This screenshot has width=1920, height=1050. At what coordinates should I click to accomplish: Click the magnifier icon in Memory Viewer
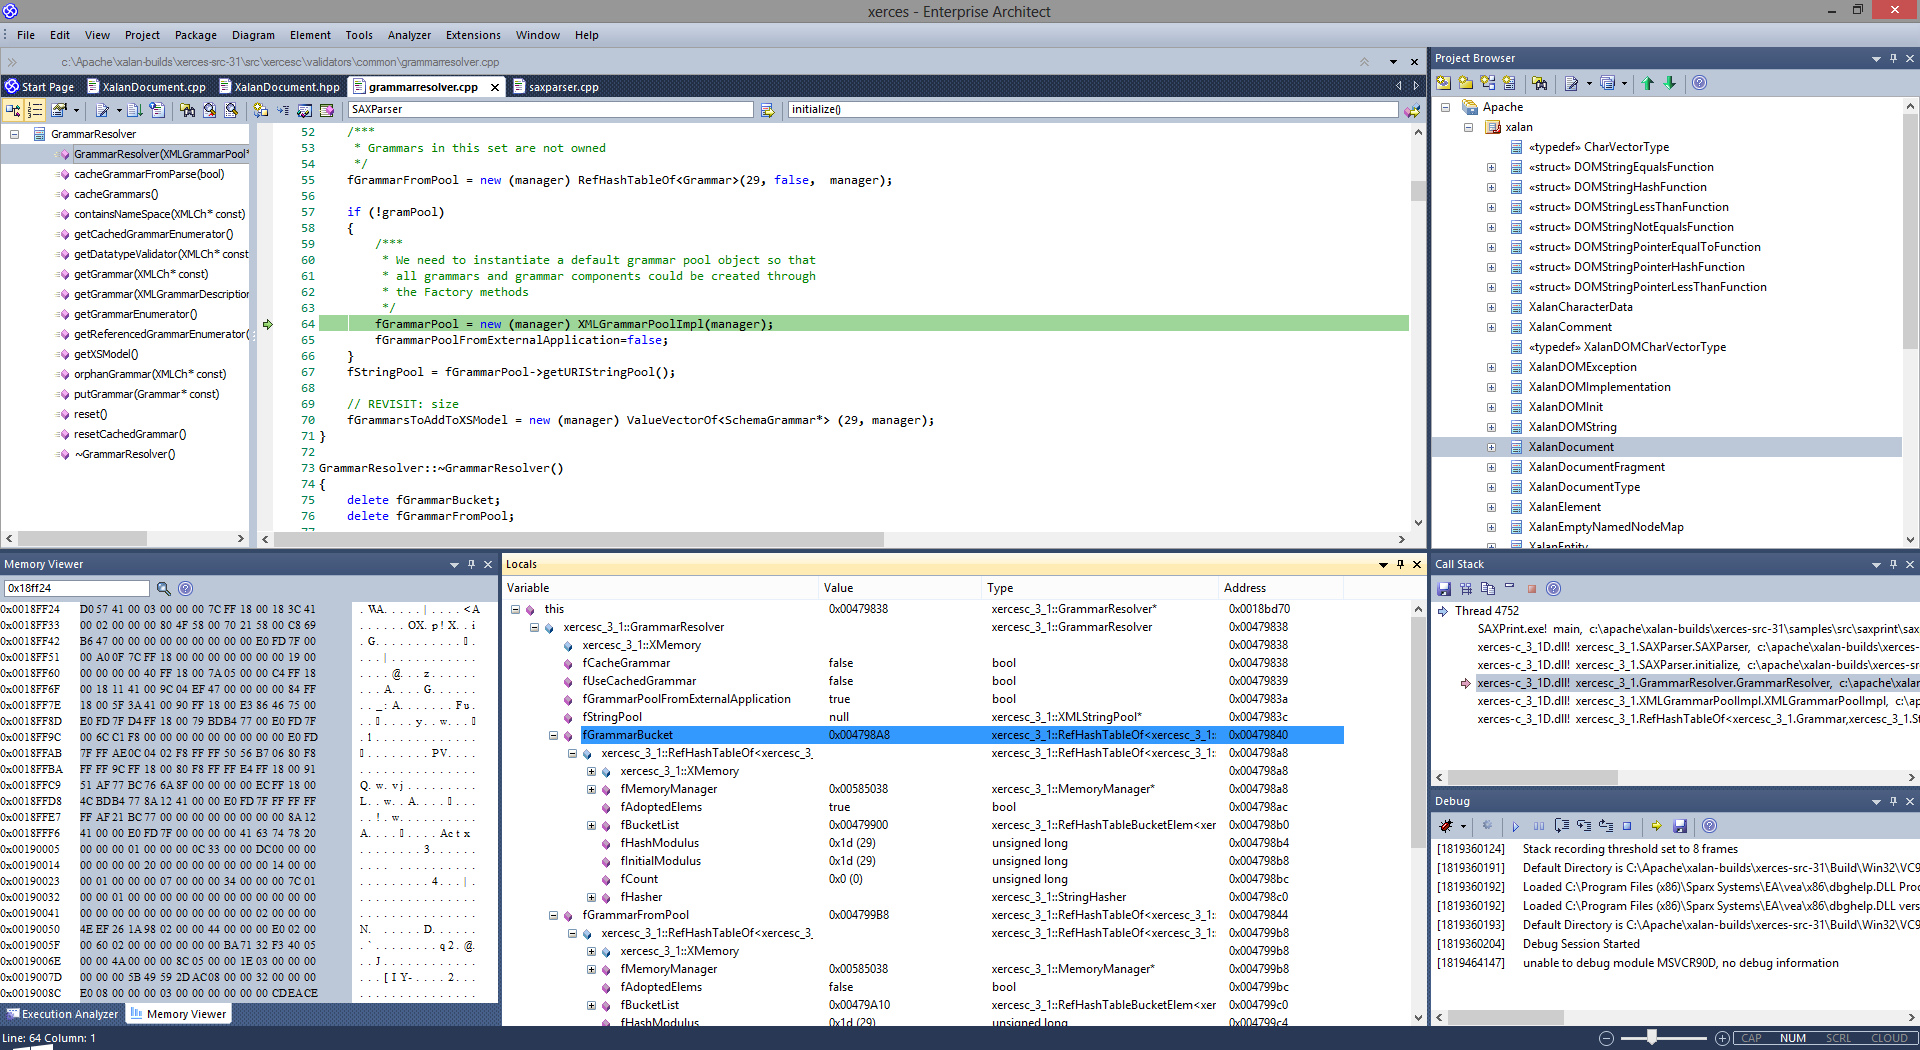pyautogui.click(x=163, y=589)
